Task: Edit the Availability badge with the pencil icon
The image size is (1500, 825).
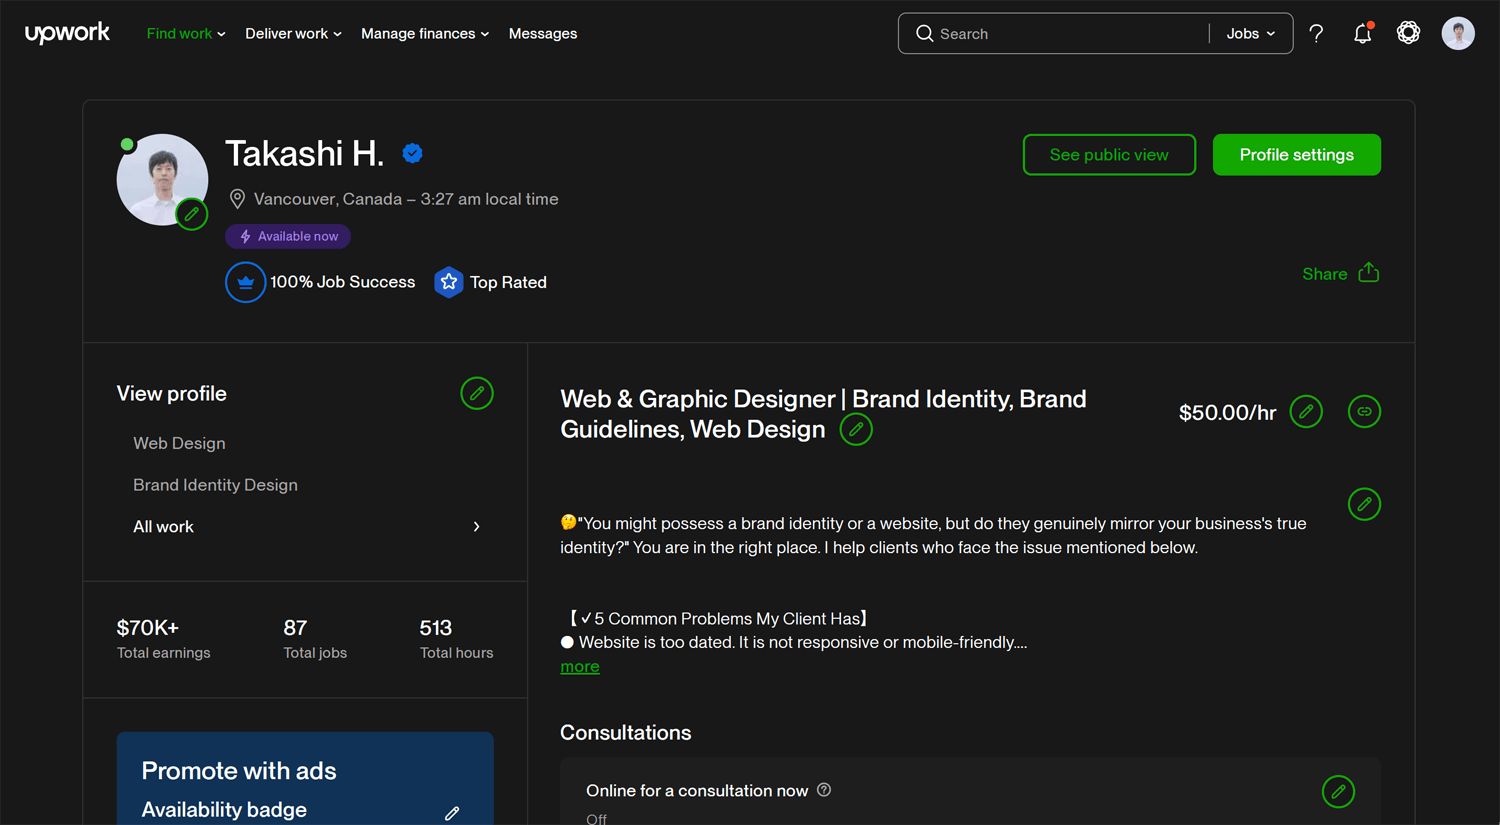Action: point(452,812)
